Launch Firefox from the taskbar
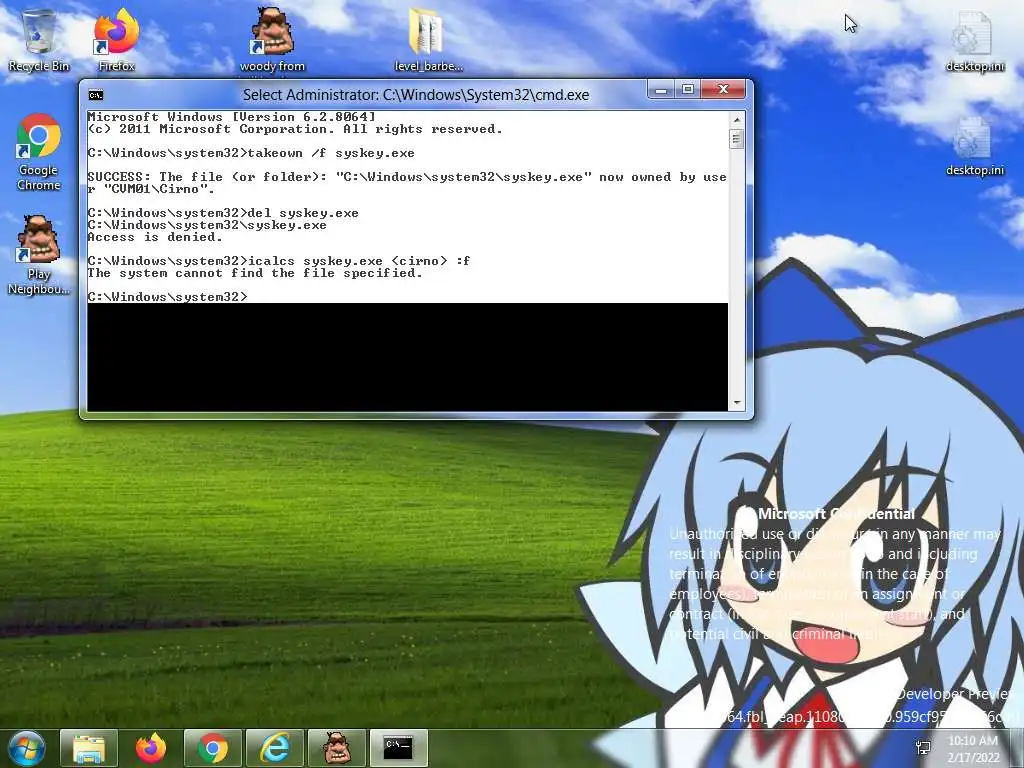 [x=151, y=748]
